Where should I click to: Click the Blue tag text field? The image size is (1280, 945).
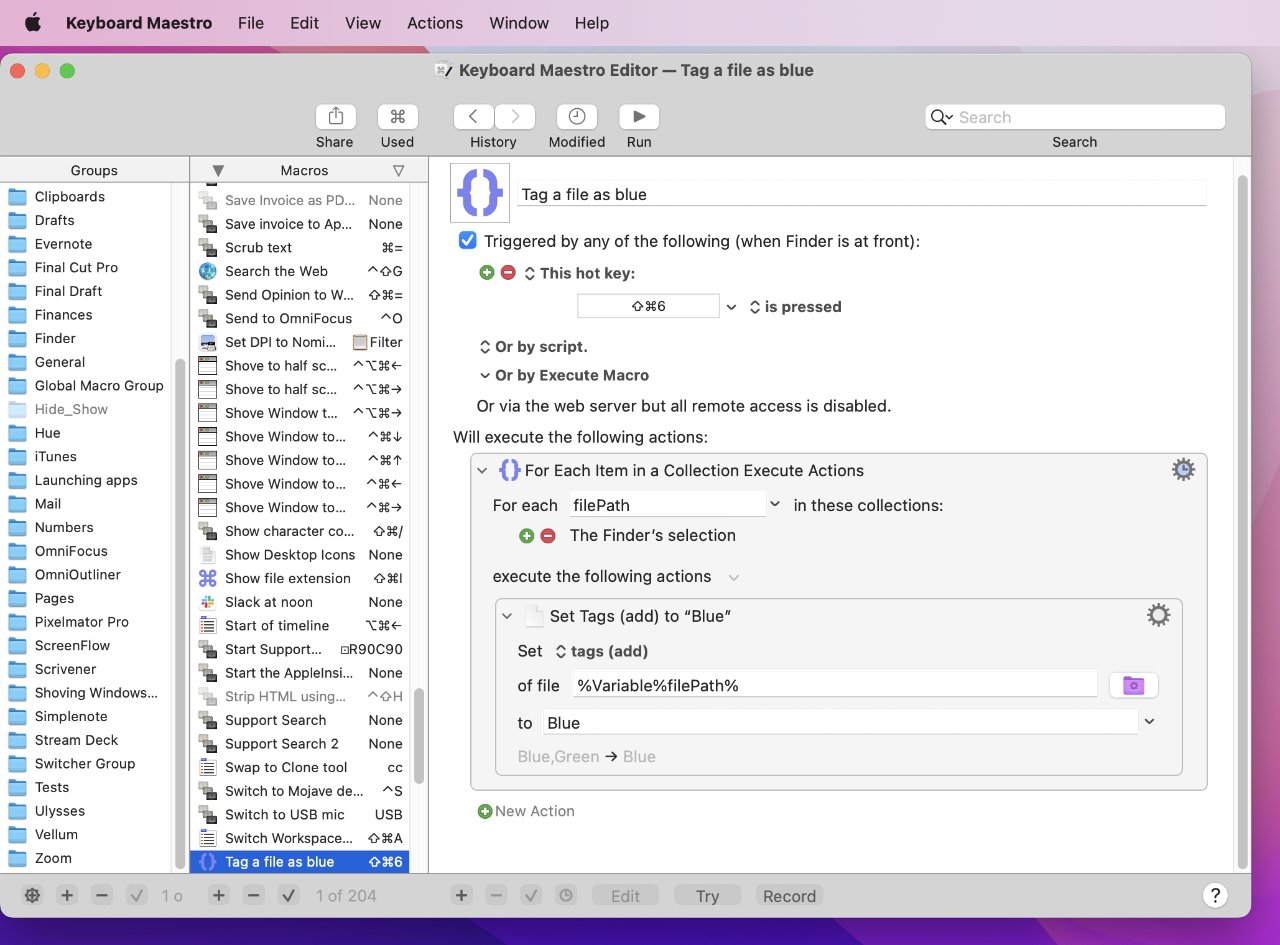click(840, 722)
